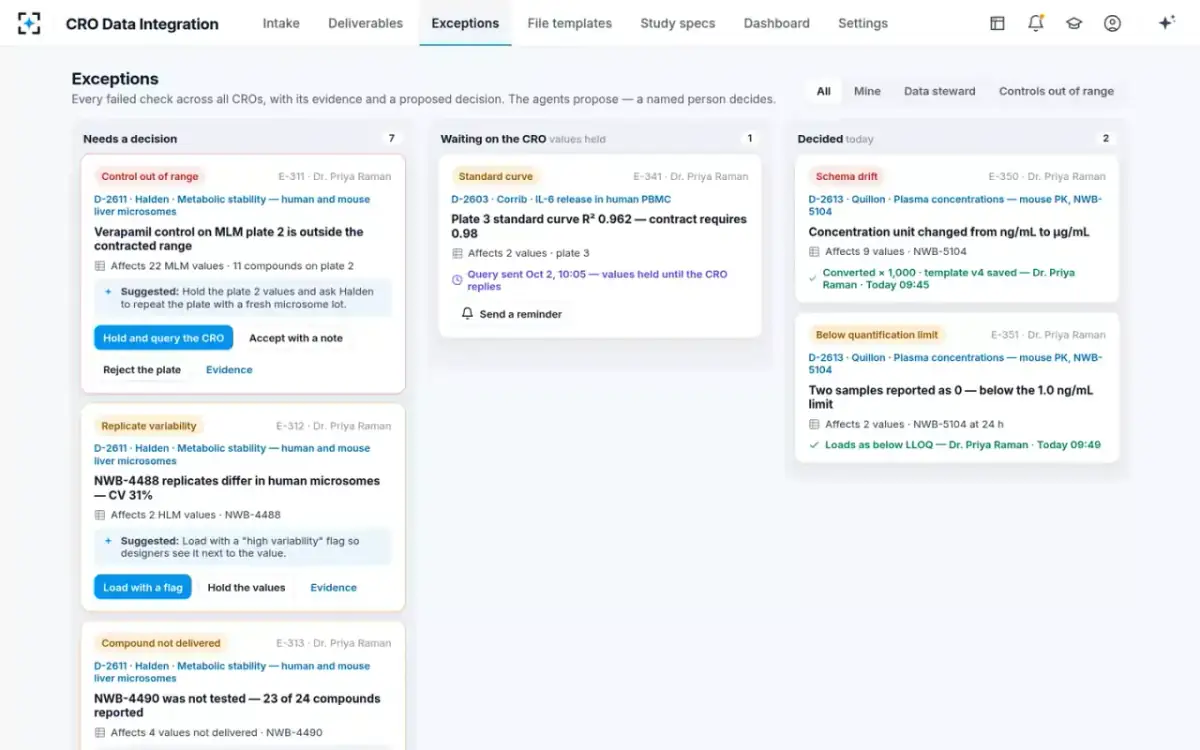Click exception ID E-350

(x=1004, y=176)
